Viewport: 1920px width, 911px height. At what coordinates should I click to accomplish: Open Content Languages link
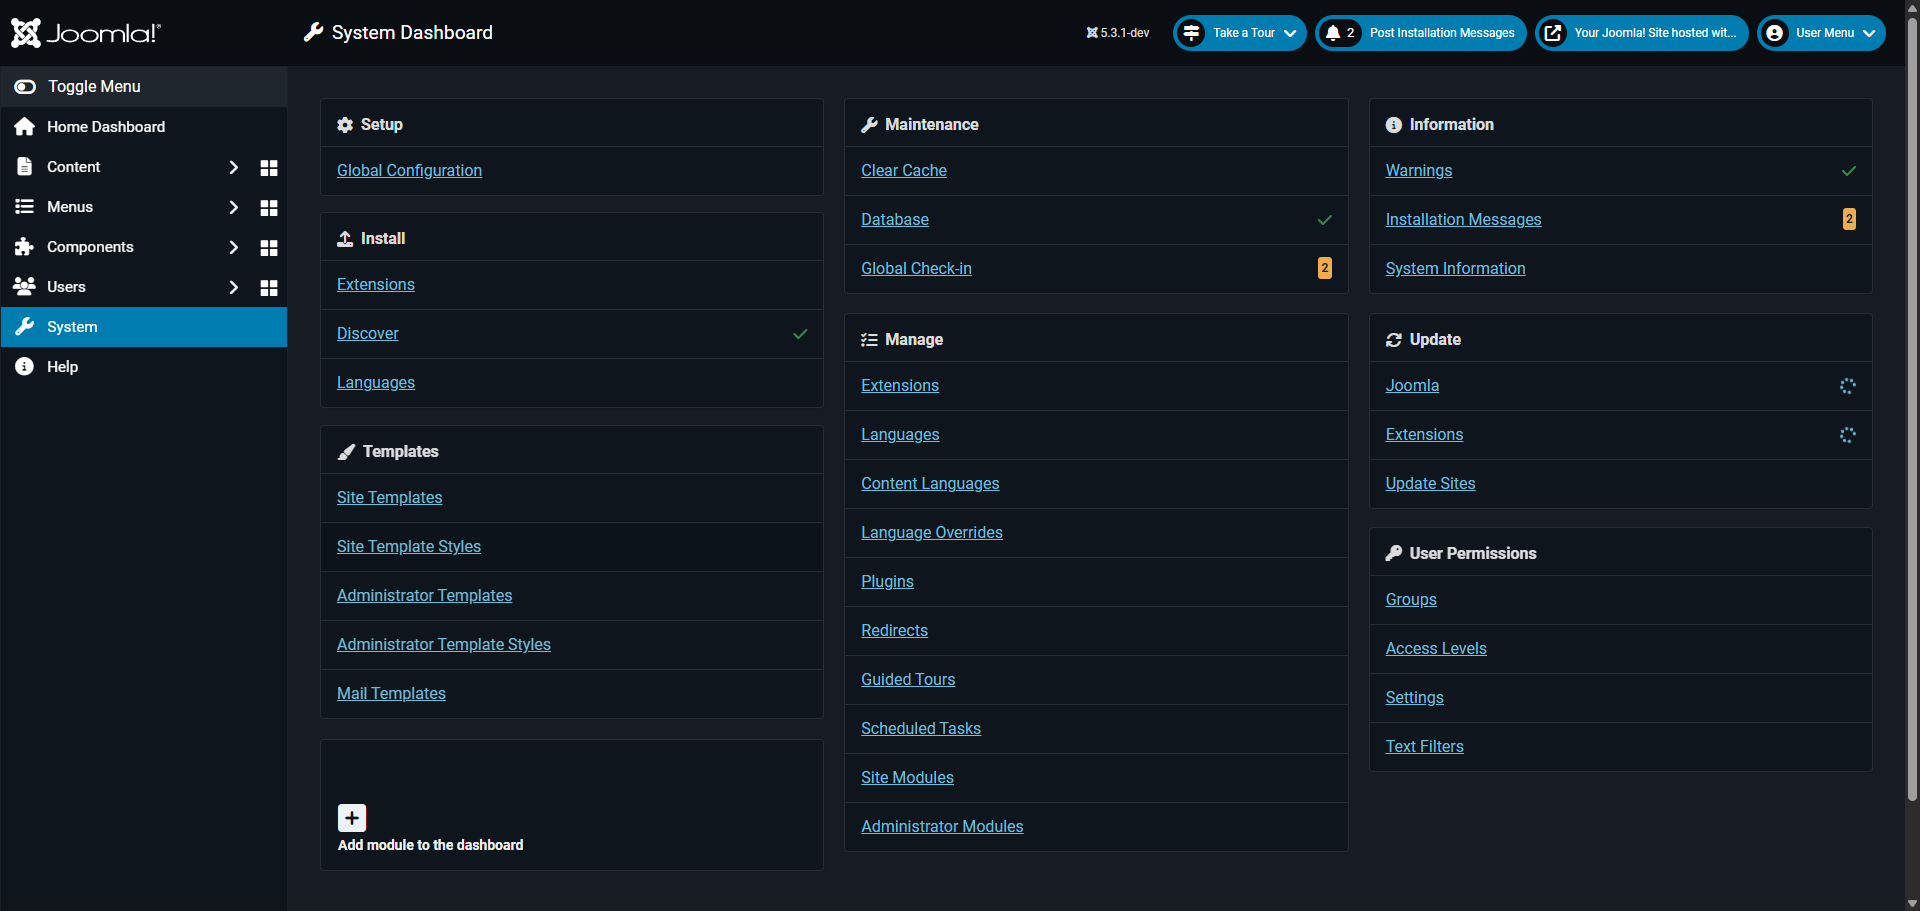[x=930, y=484]
